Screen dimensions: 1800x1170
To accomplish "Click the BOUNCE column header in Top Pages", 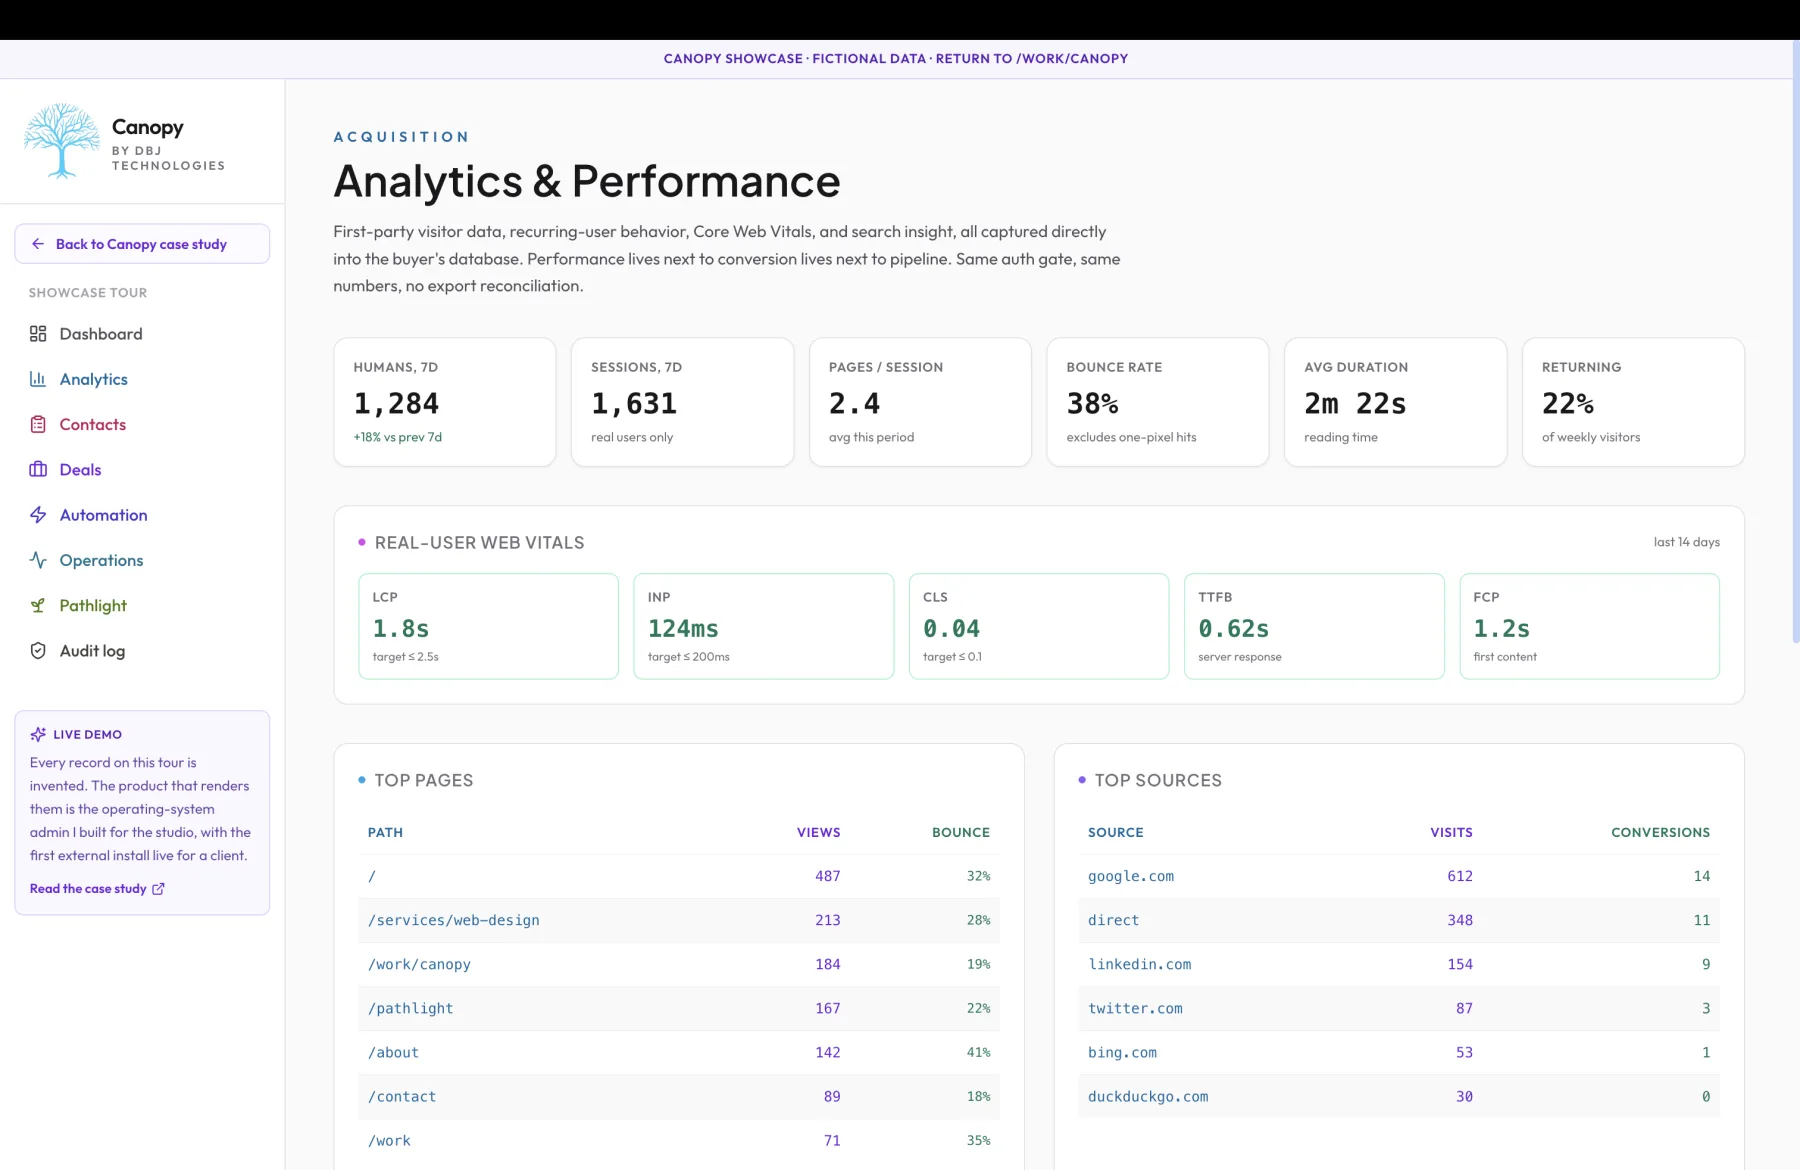I will click(x=961, y=832).
